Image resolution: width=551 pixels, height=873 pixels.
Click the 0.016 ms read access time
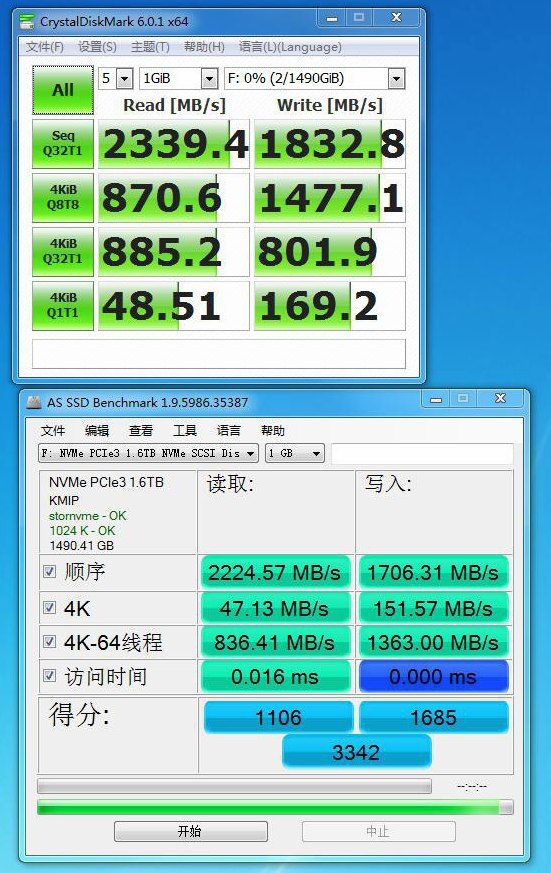tap(275, 676)
